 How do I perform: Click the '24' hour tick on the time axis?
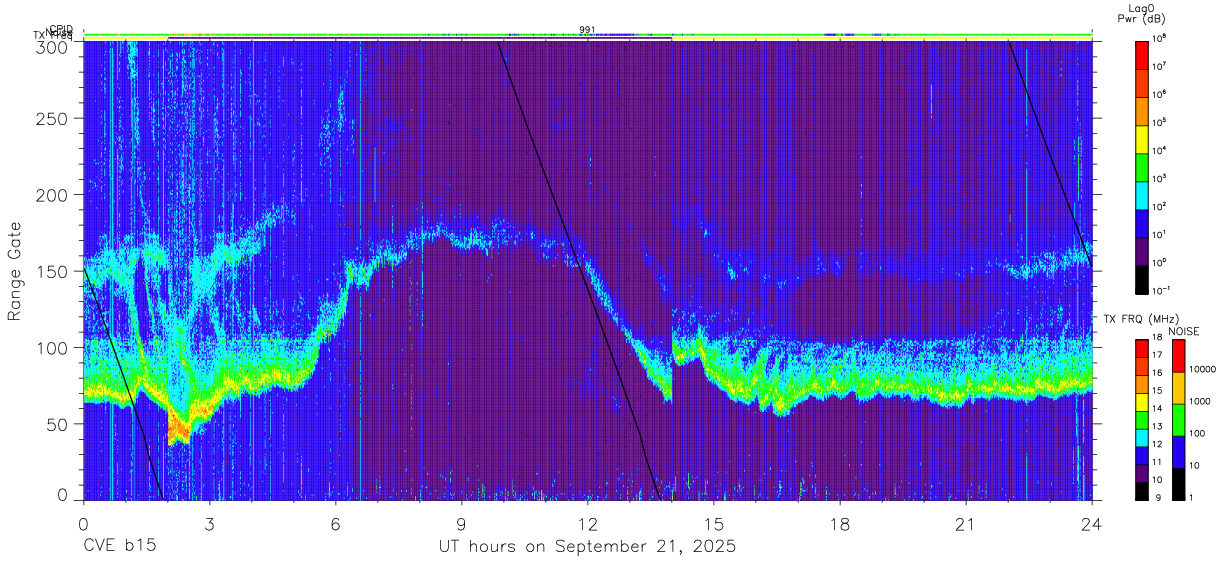tap(1092, 523)
